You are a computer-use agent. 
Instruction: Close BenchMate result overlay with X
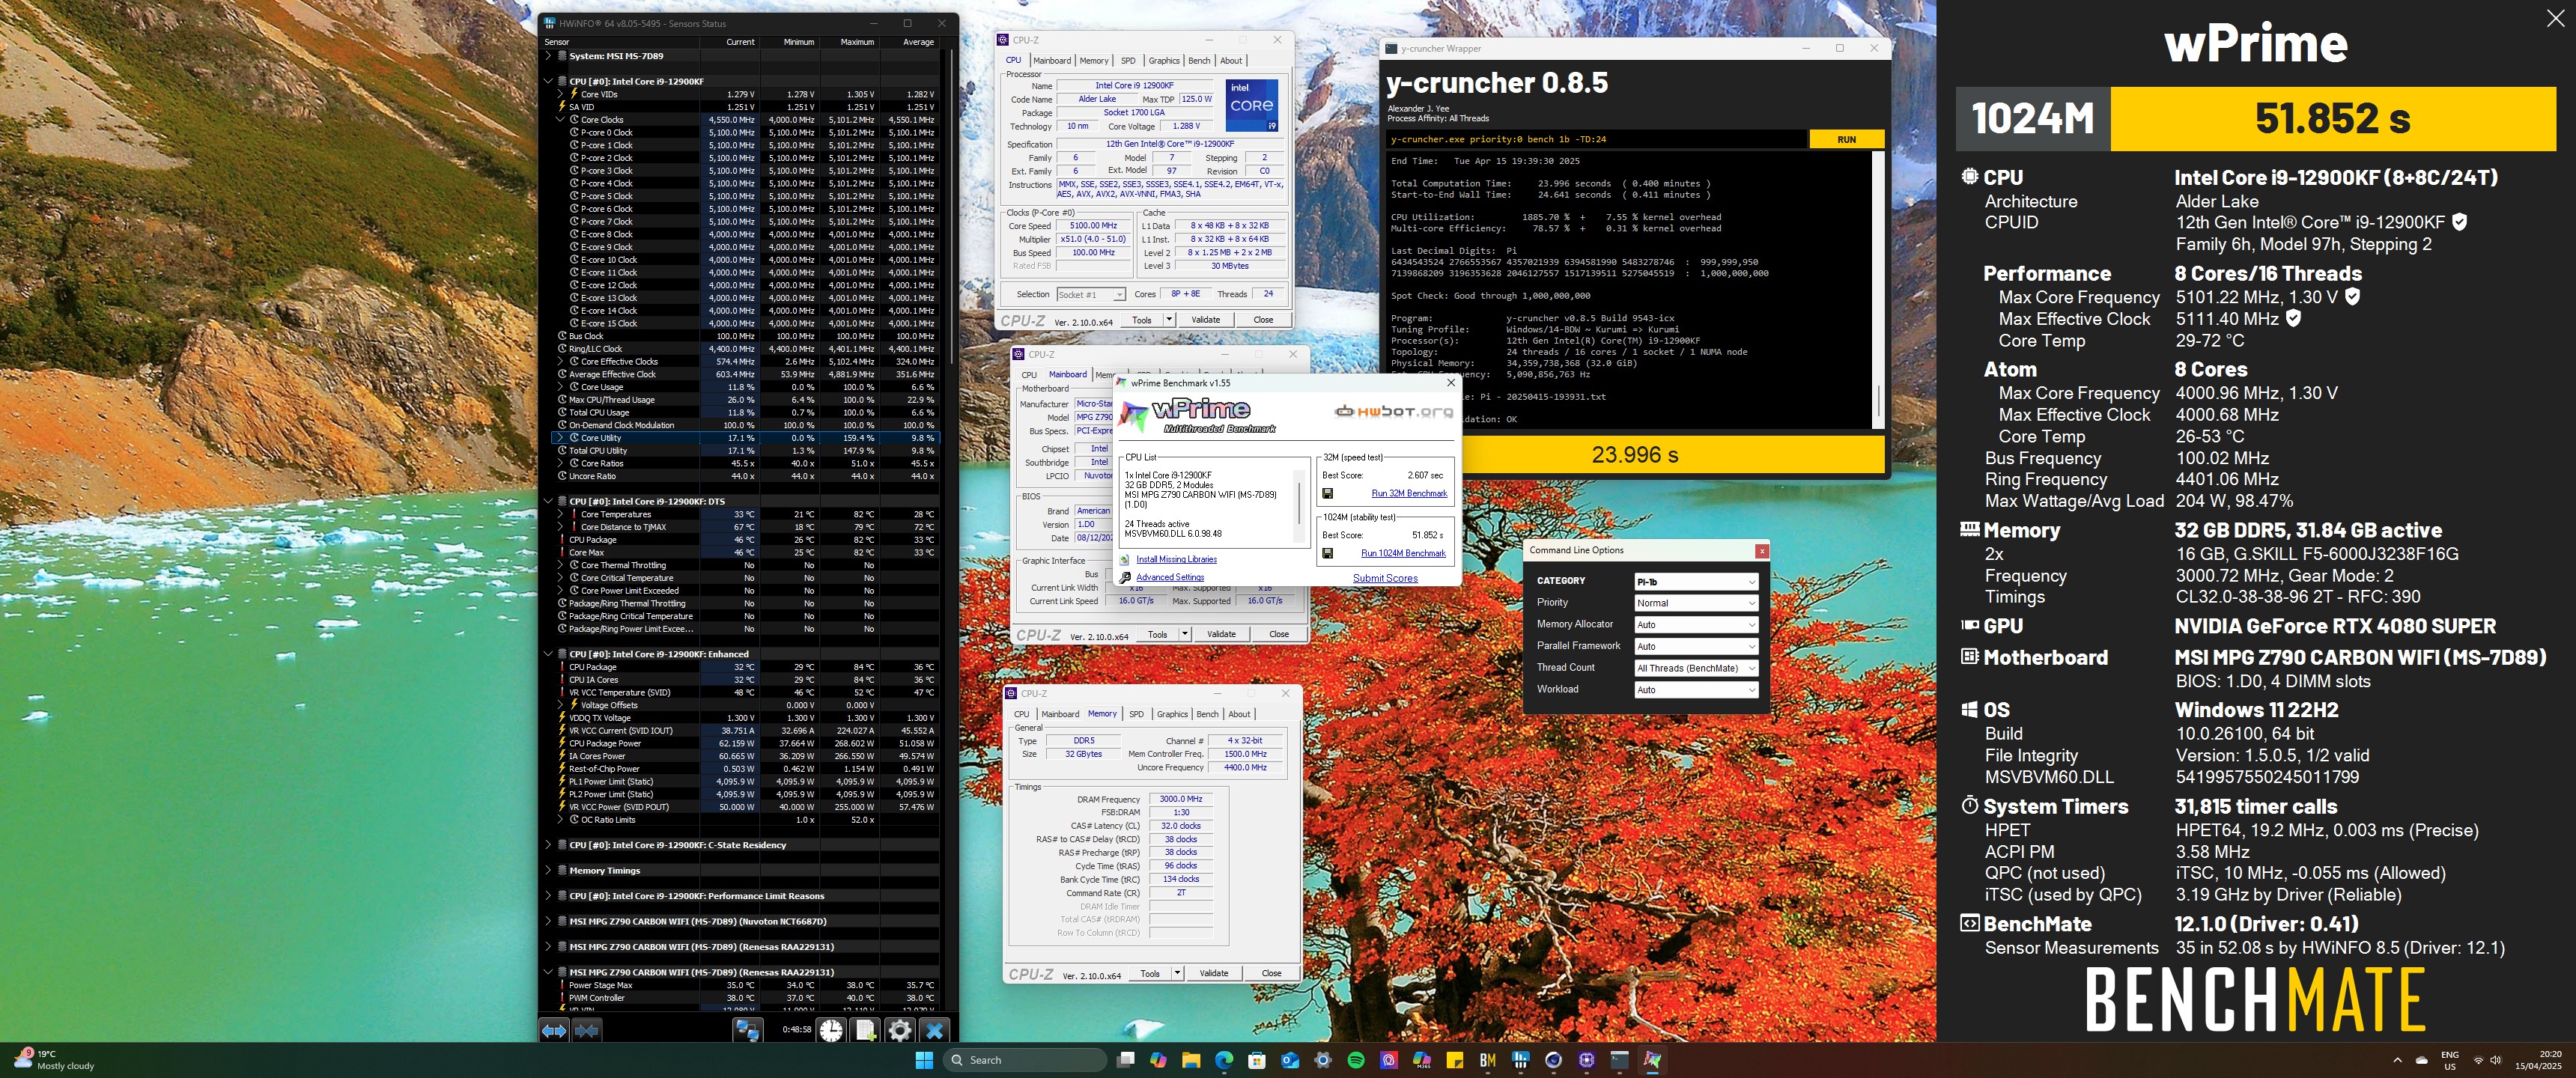(x=2555, y=18)
